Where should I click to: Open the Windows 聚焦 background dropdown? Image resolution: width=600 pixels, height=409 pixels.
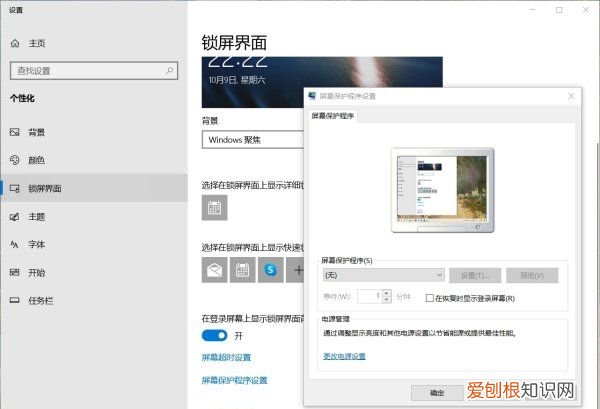point(253,140)
